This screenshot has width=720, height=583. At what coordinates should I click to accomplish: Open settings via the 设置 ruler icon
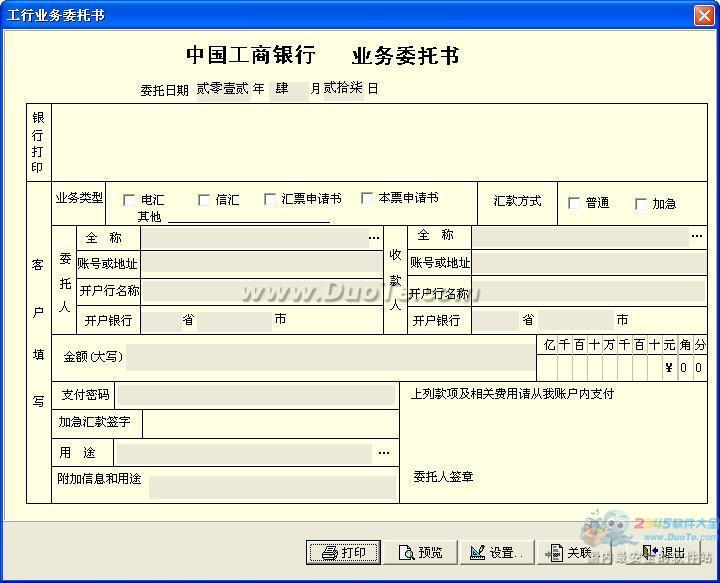pos(478,552)
